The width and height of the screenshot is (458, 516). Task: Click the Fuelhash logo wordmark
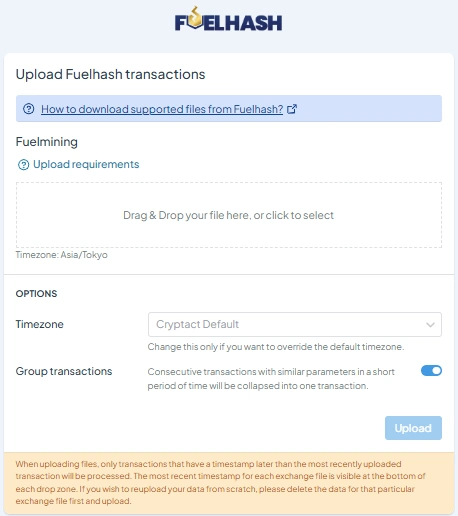click(229, 19)
